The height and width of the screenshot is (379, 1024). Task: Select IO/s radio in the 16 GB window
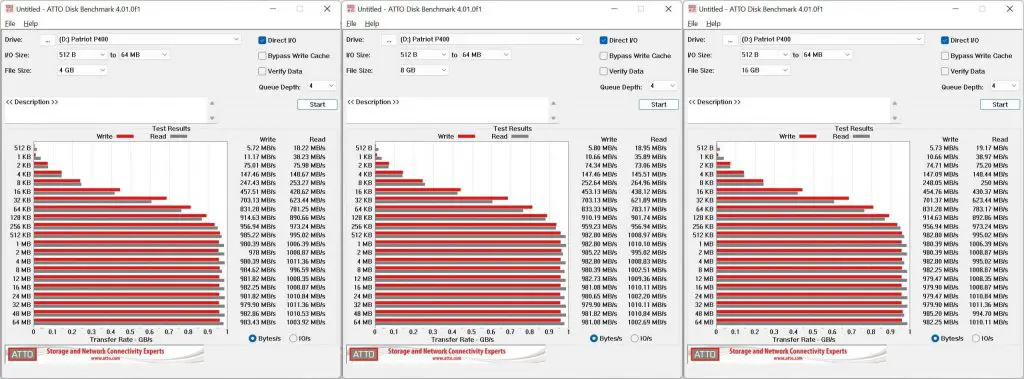[975, 338]
